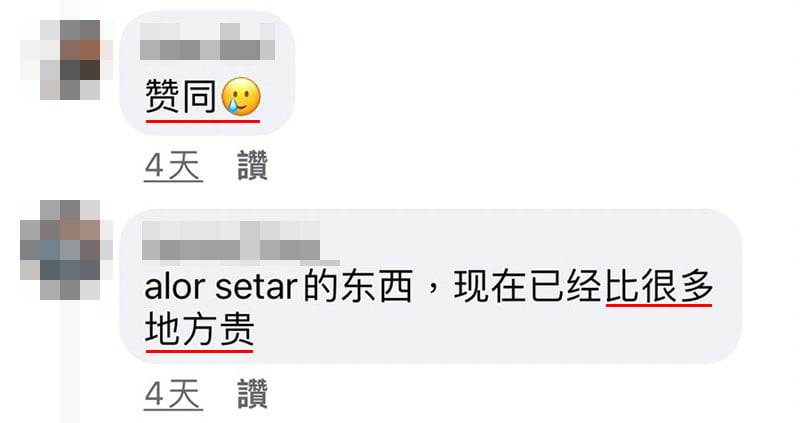800x423 pixels.
Task: Open the 4天 timestamp under alor setar comment
Action: [x=173, y=394]
